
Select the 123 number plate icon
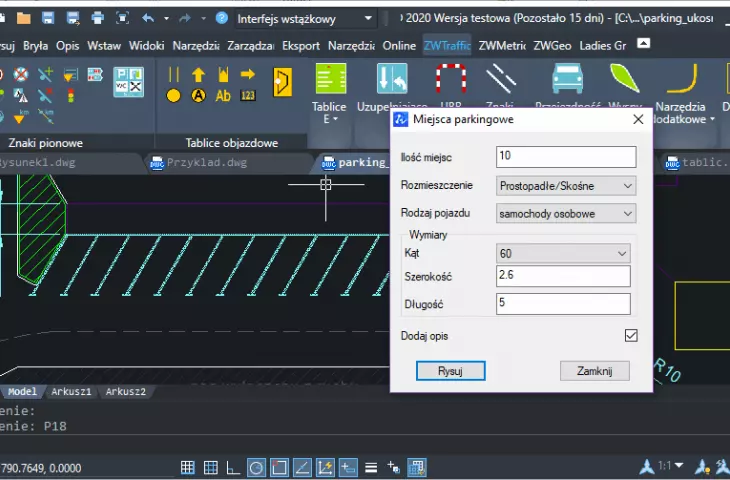click(248, 96)
